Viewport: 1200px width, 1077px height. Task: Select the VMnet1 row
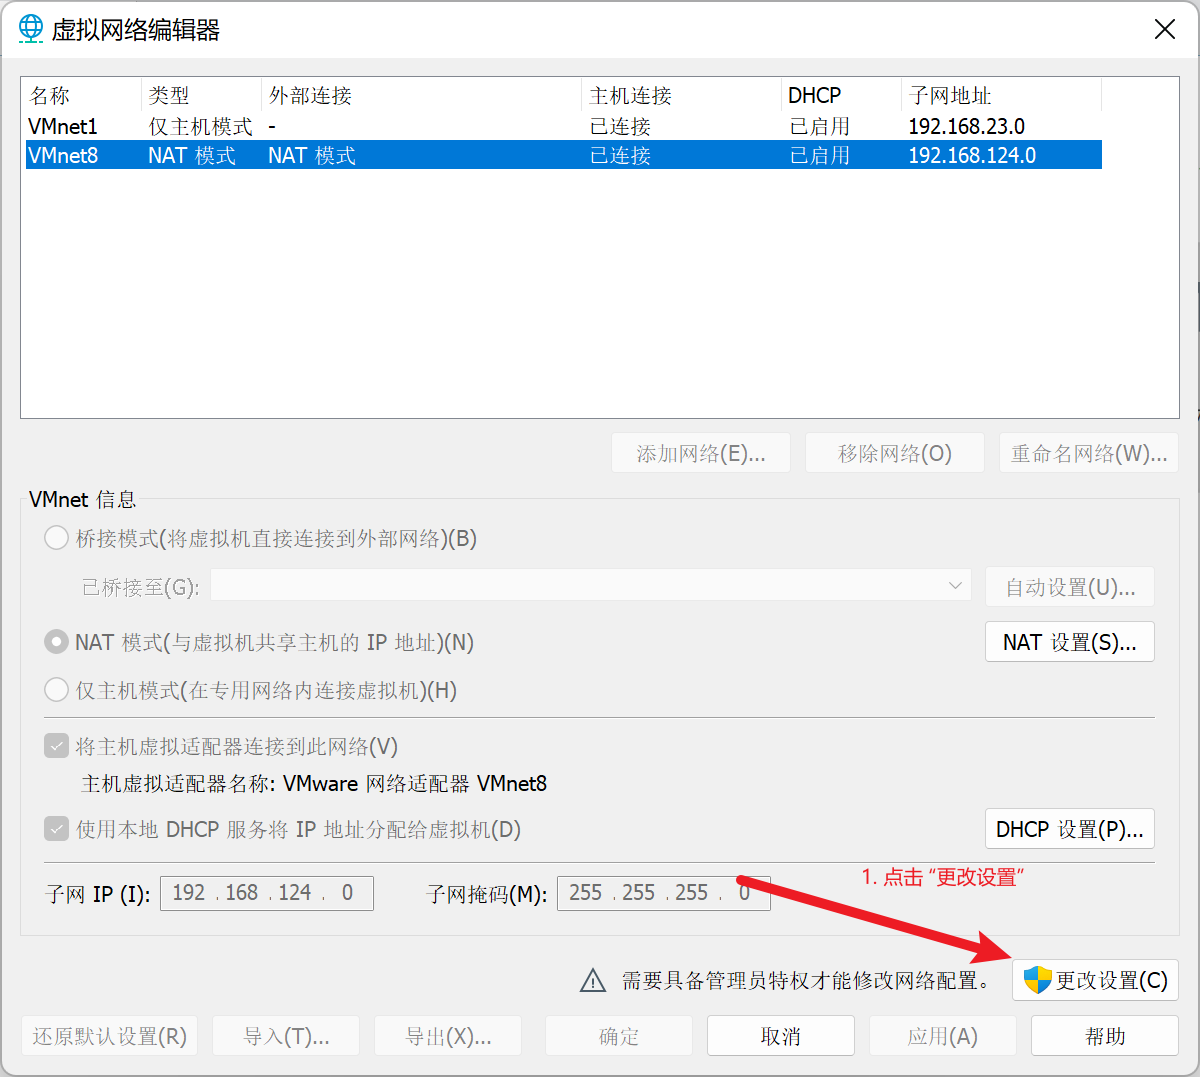tap(564, 126)
